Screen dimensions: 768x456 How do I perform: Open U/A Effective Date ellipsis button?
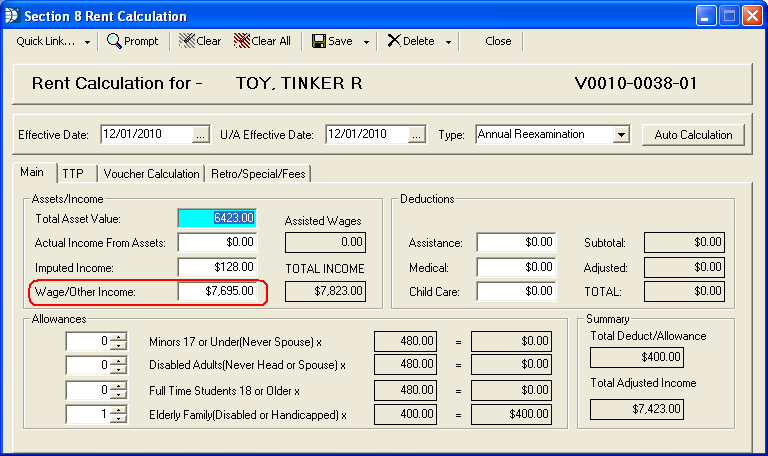(416, 135)
